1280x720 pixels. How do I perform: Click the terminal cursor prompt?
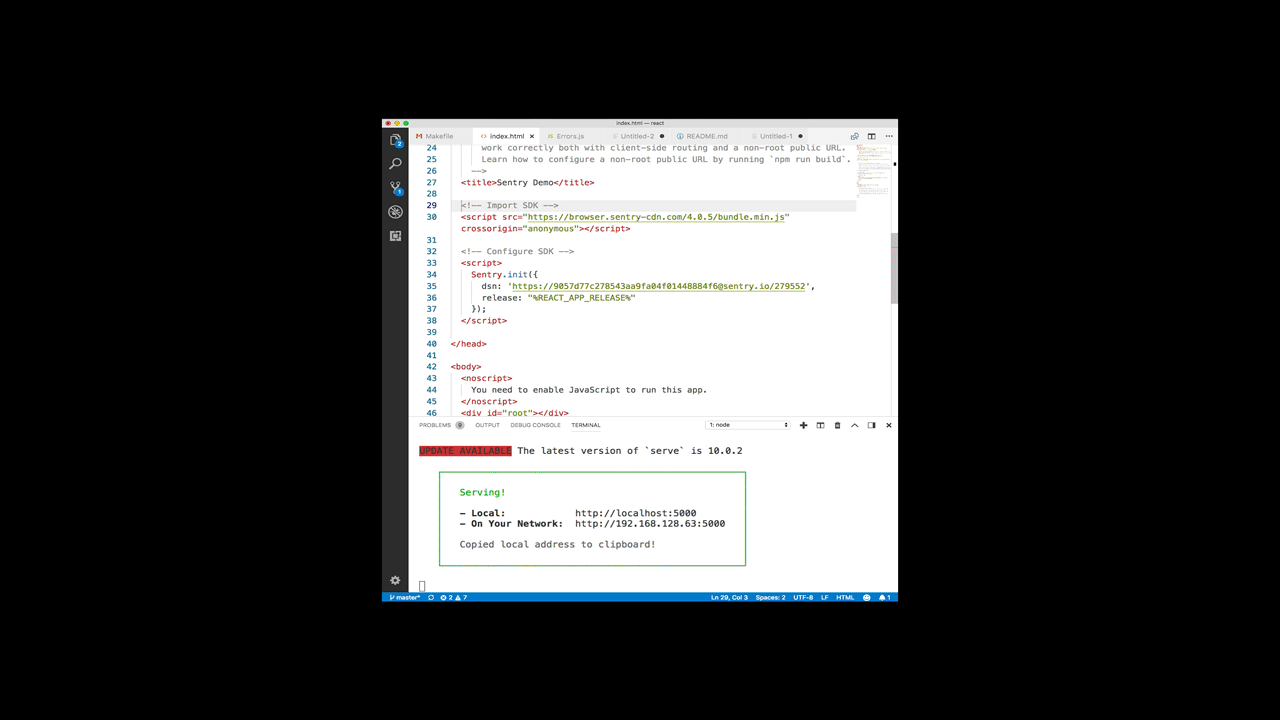click(x=422, y=587)
